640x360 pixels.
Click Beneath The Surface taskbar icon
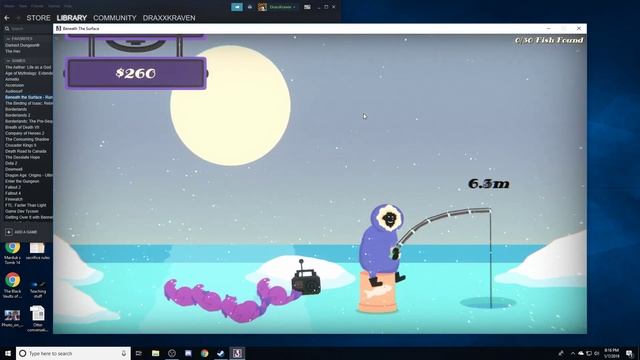[237, 353]
